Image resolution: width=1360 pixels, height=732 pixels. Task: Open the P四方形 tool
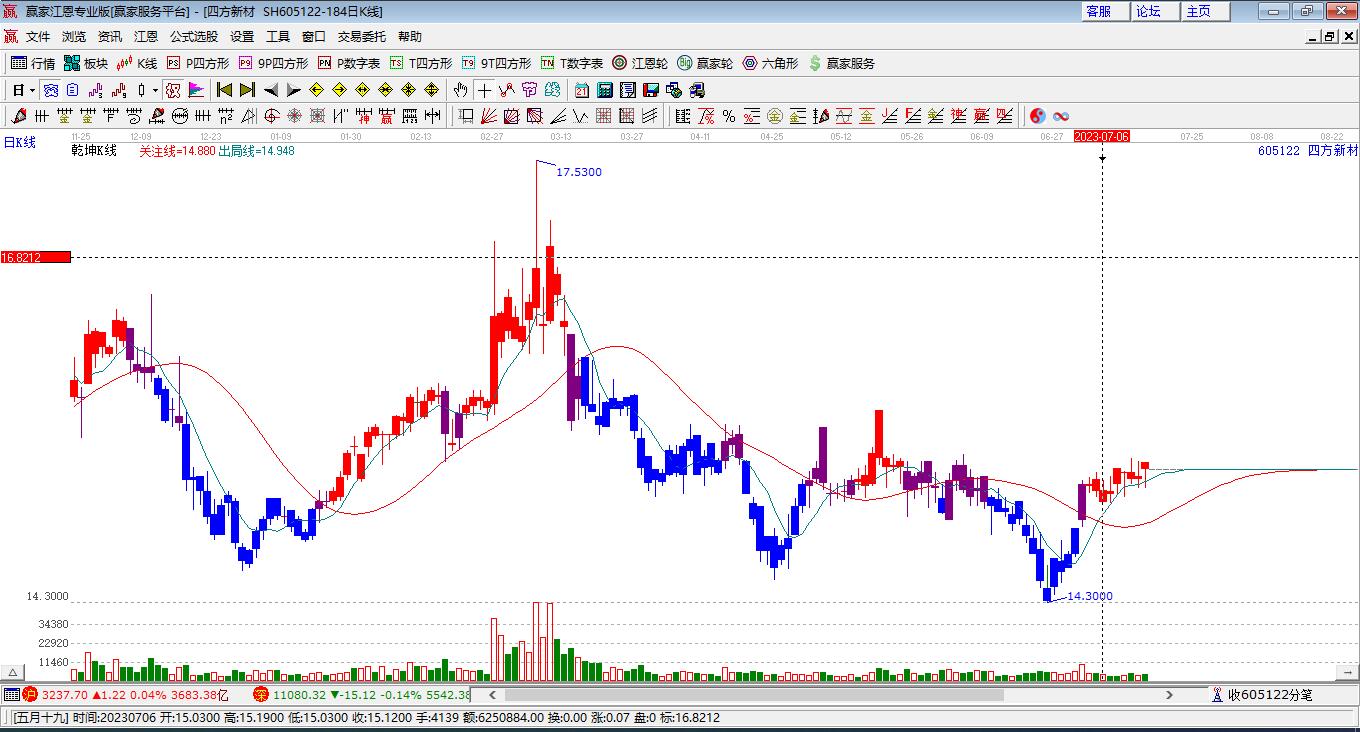click(198, 63)
